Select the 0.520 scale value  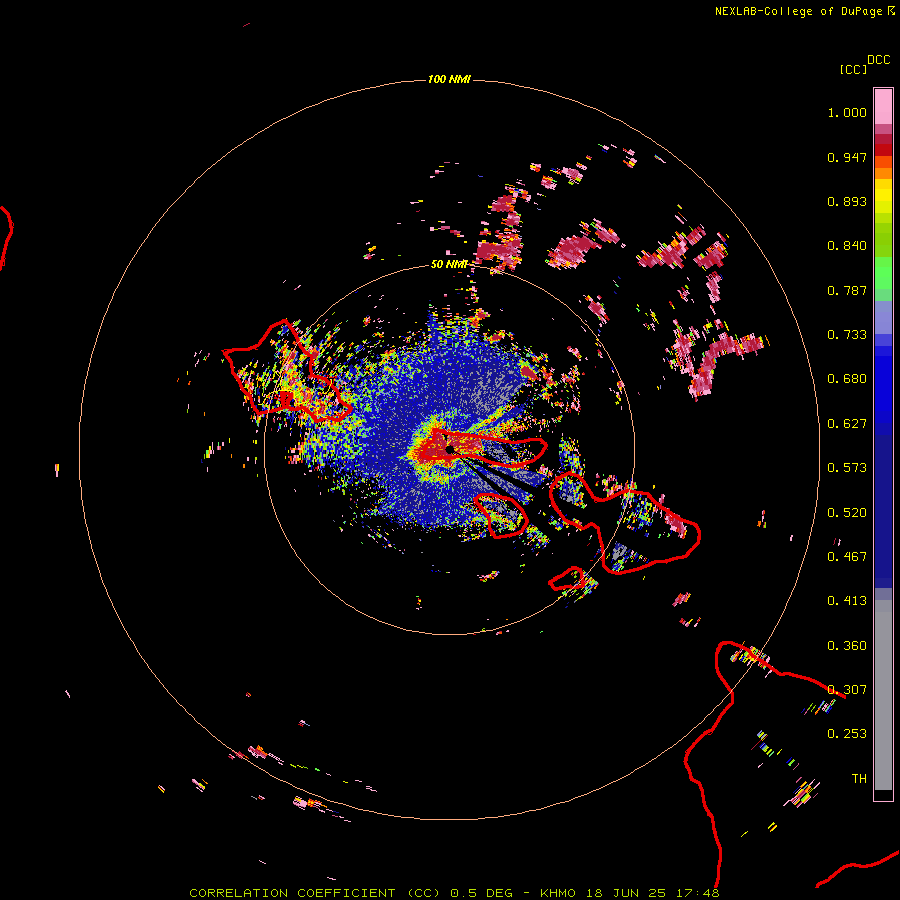coord(847,513)
